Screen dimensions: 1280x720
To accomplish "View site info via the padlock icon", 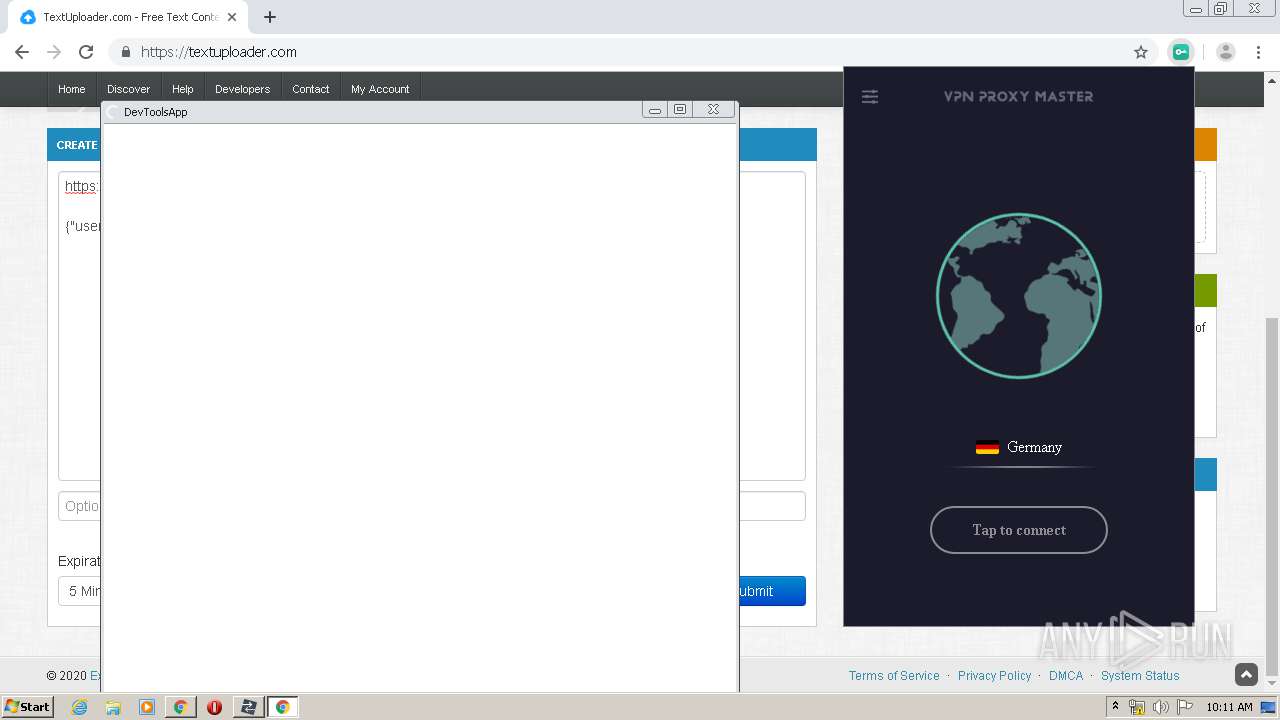I will point(126,52).
